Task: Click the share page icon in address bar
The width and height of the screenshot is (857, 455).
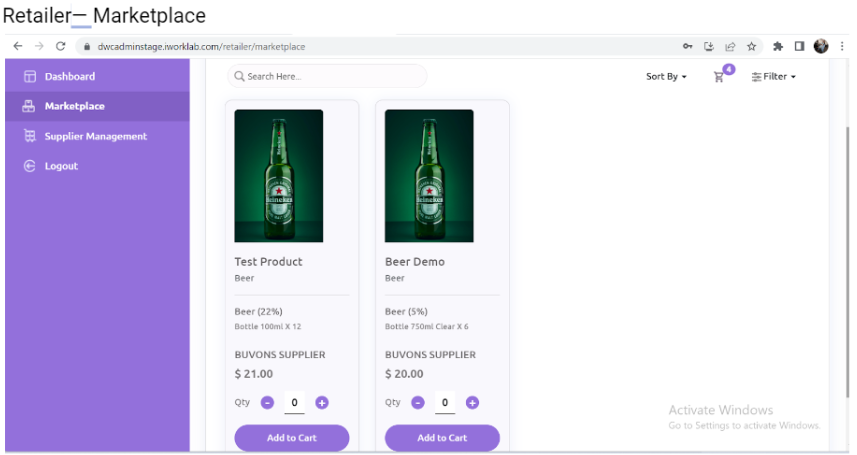Action: (x=730, y=46)
